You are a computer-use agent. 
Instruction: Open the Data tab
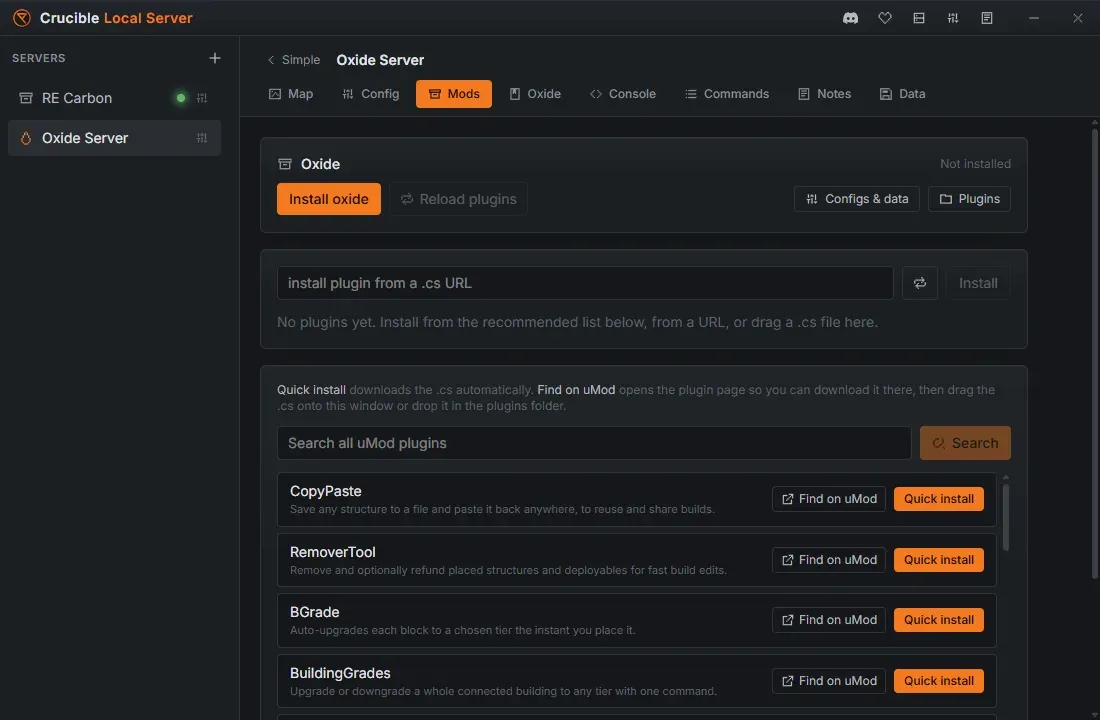tap(902, 94)
